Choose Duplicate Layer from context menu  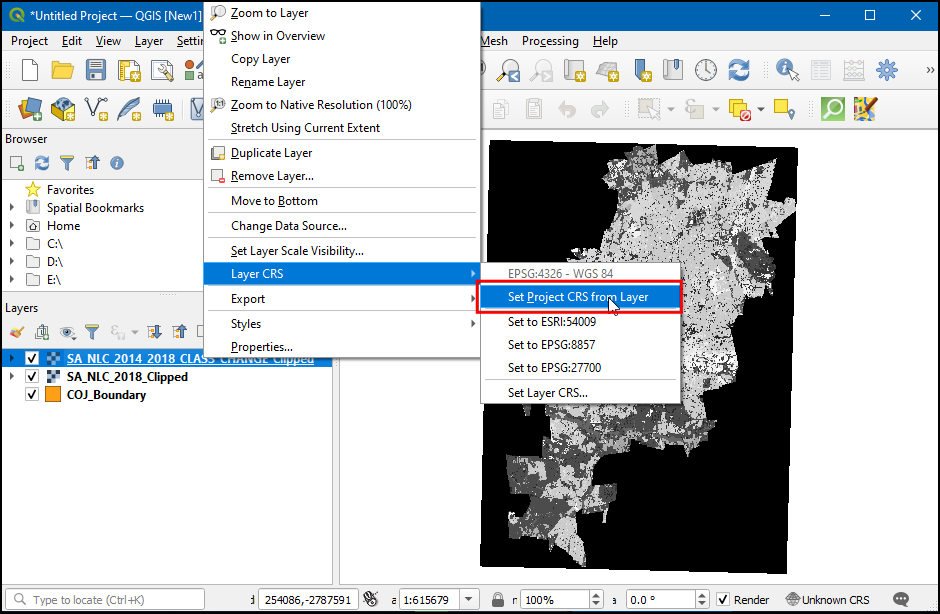click(271, 153)
